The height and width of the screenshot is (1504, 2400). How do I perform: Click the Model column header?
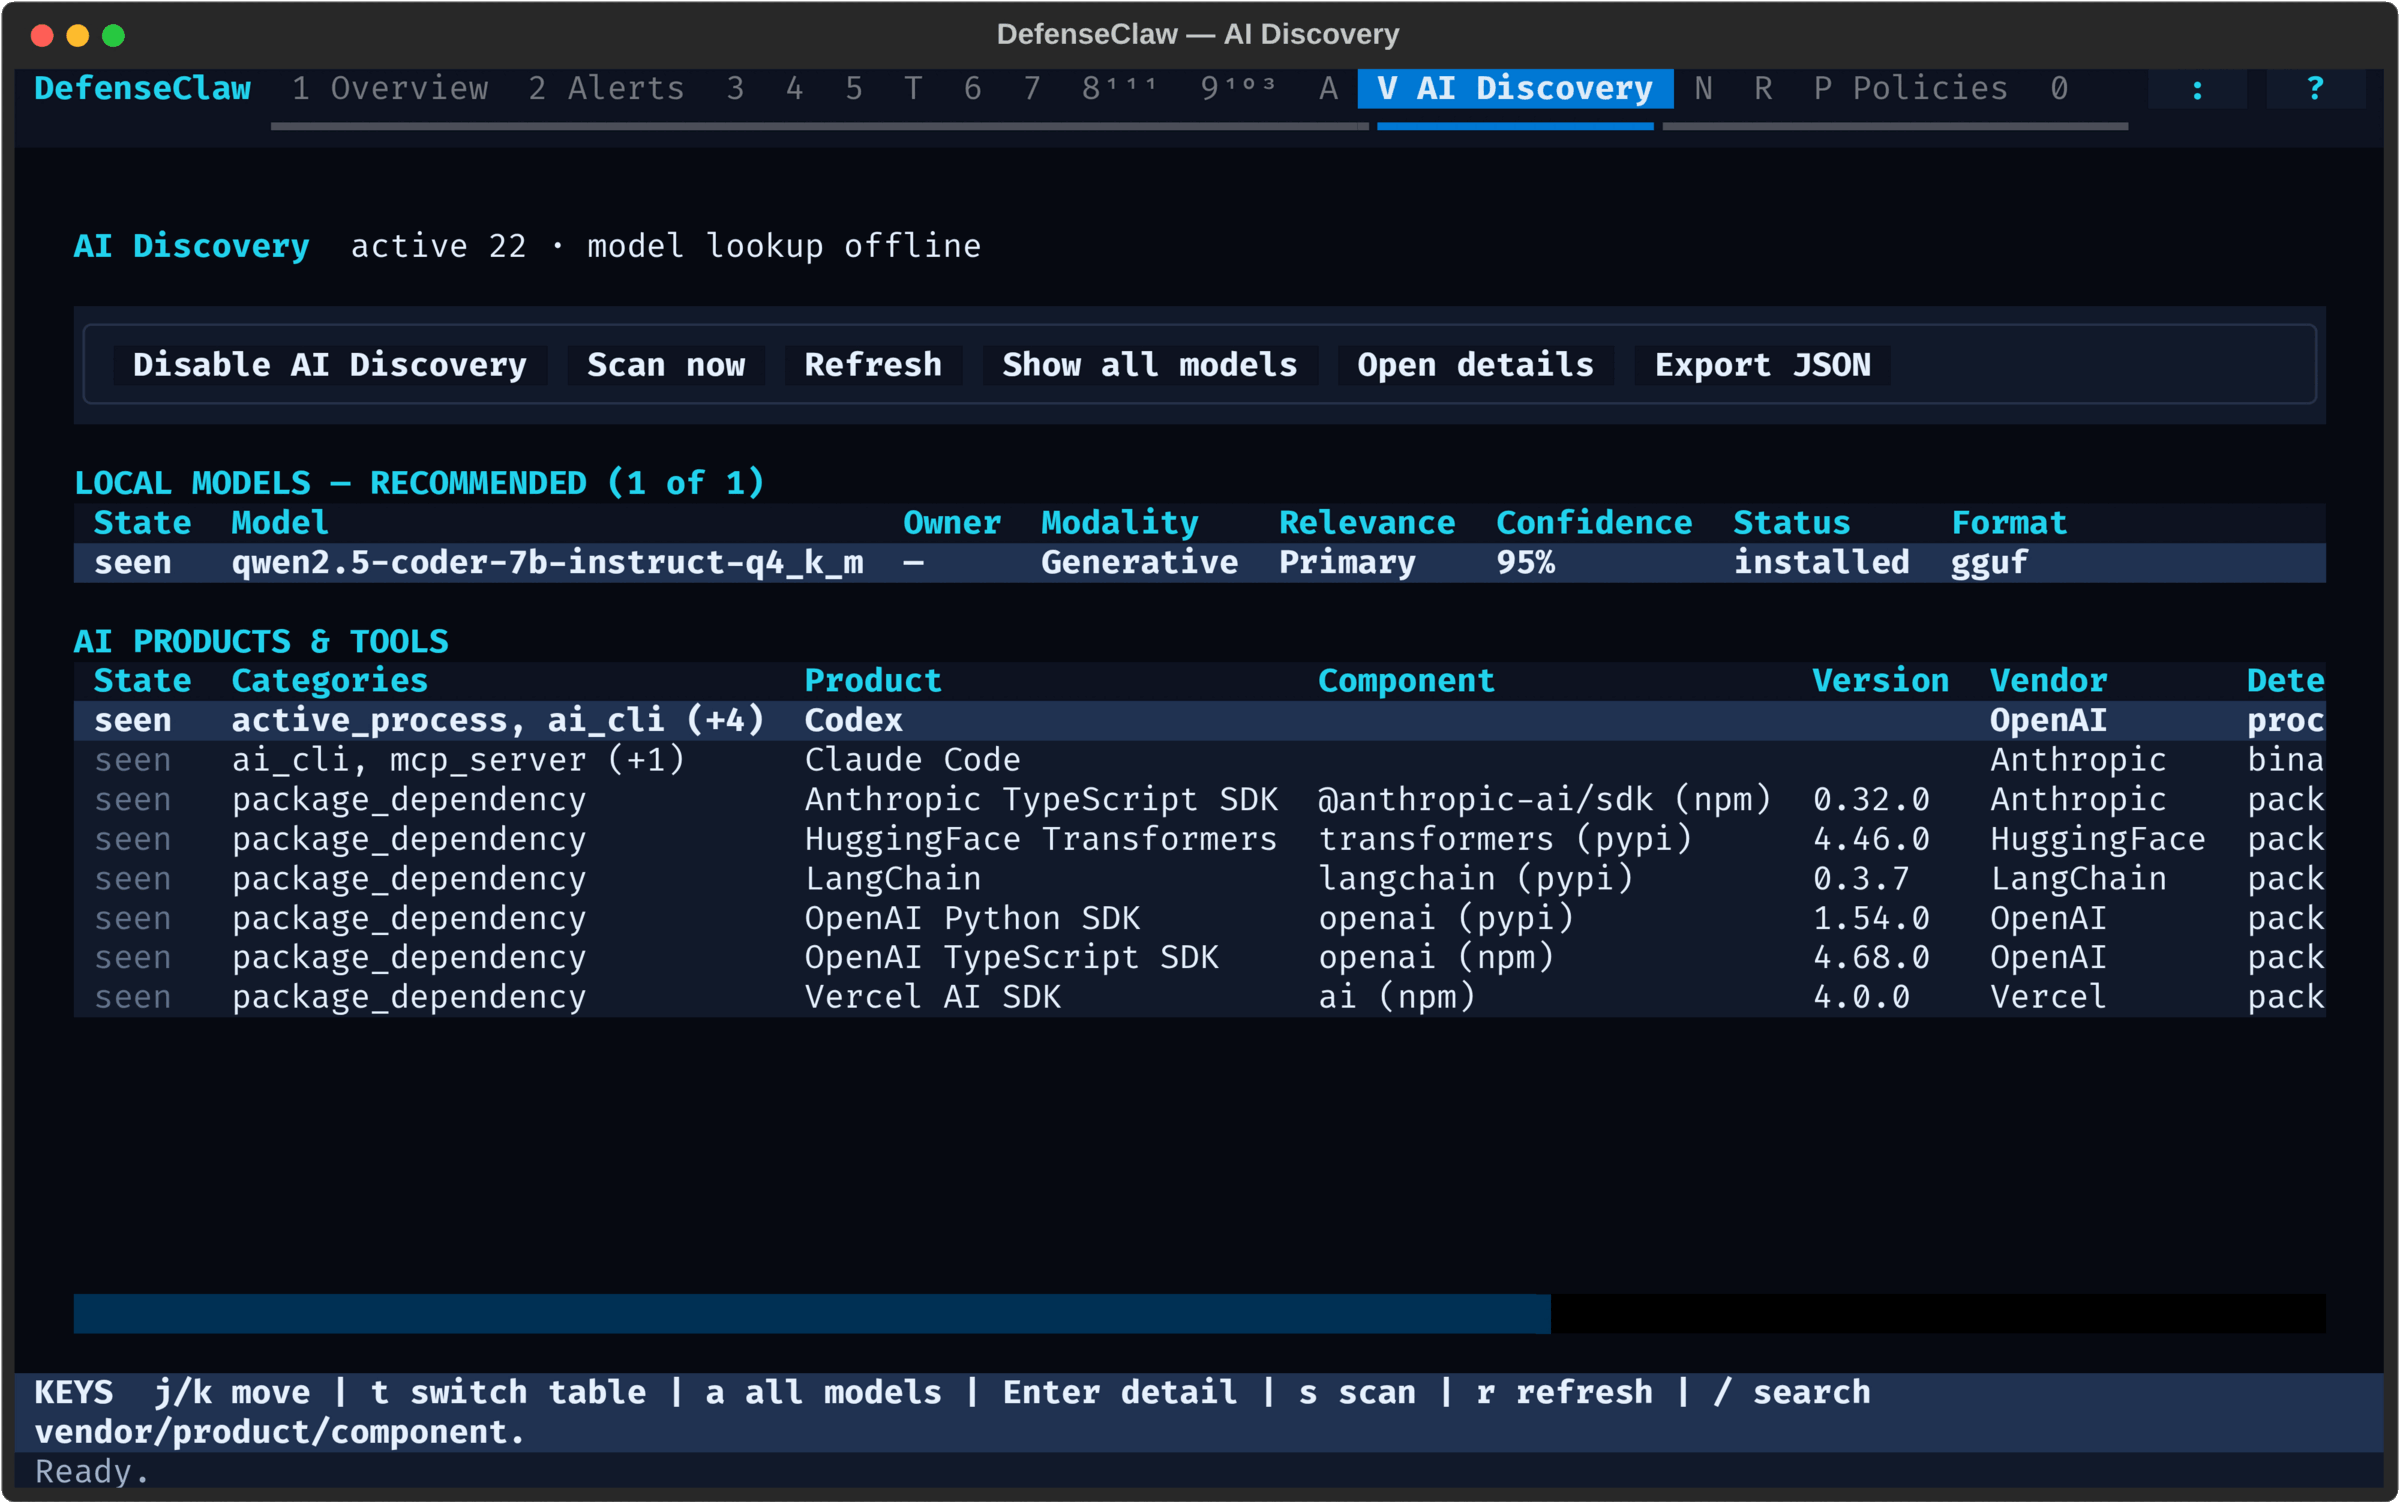(x=280, y=523)
